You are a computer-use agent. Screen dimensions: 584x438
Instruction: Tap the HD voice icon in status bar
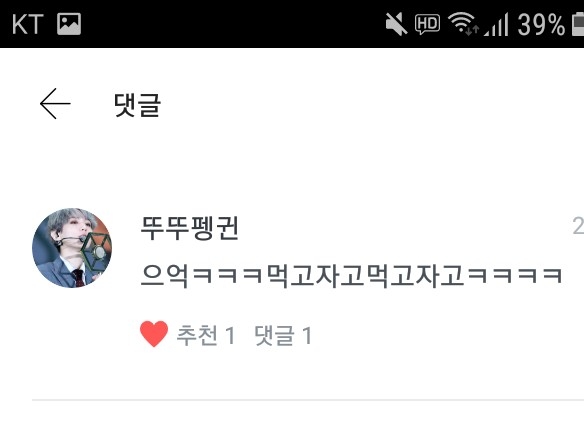pyautogui.click(x=427, y=24)
